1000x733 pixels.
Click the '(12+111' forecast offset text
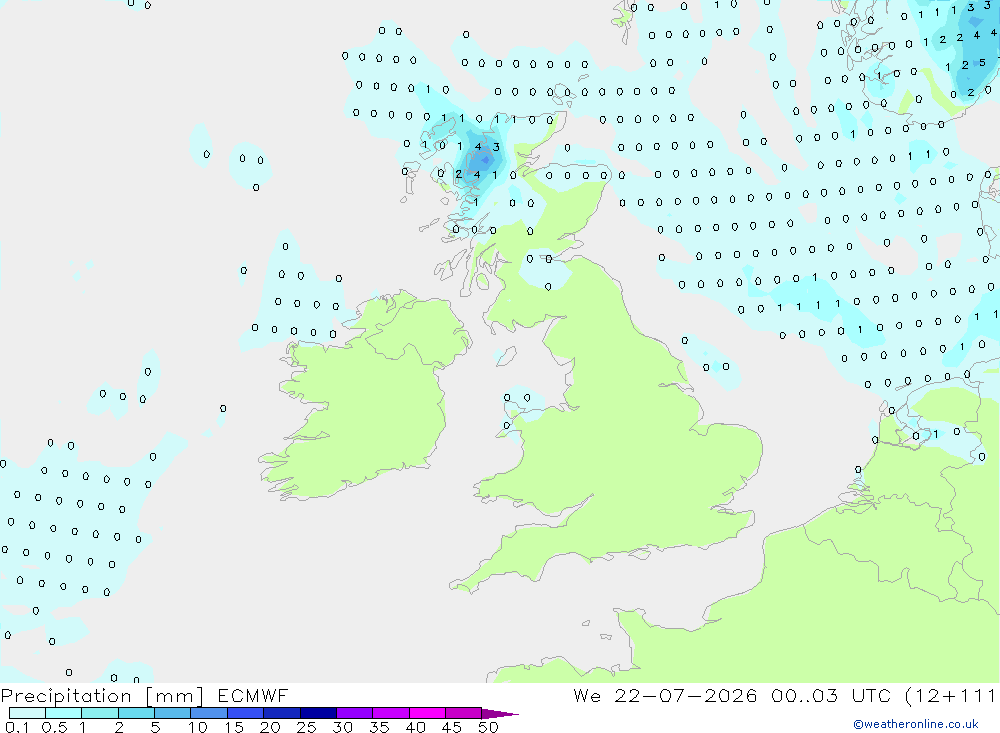(950, 695)
